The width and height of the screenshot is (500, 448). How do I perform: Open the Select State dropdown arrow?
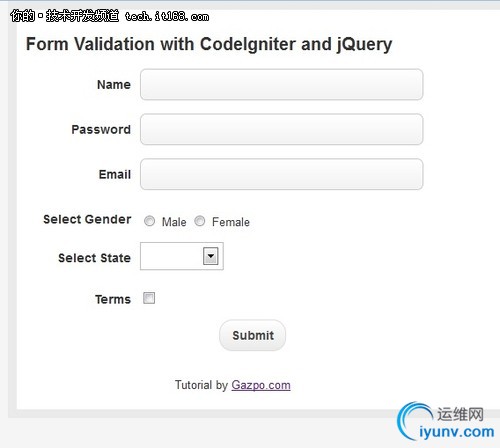click(211, 256)
